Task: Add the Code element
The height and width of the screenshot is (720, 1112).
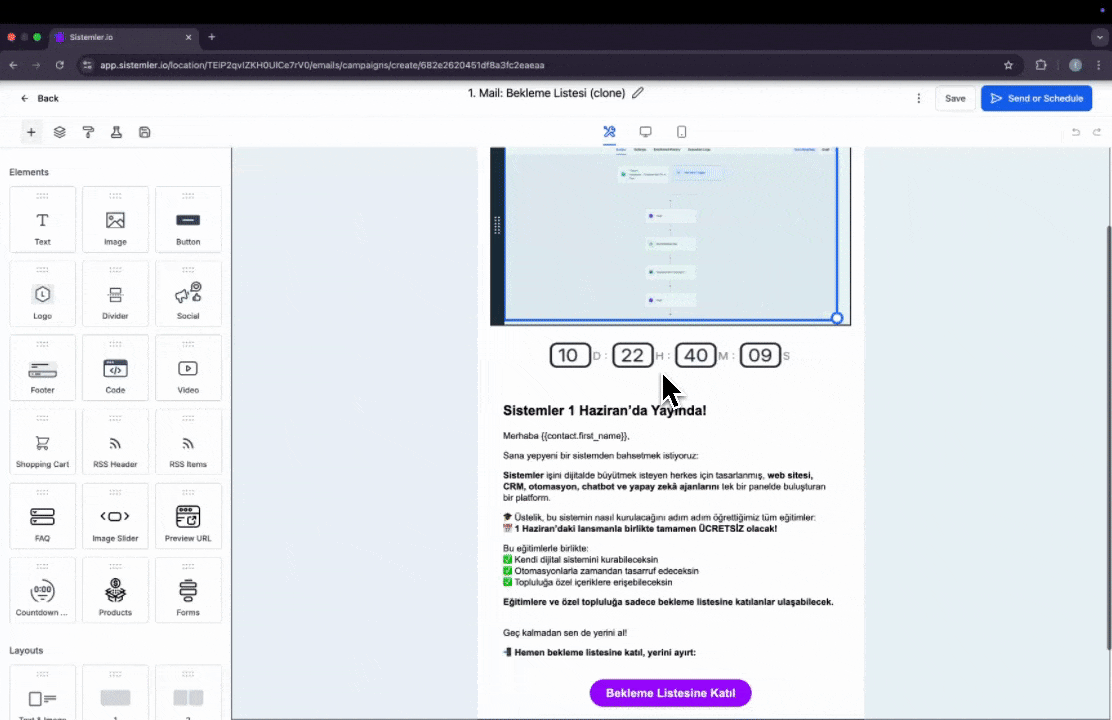Action: click(x=115, y=368)
